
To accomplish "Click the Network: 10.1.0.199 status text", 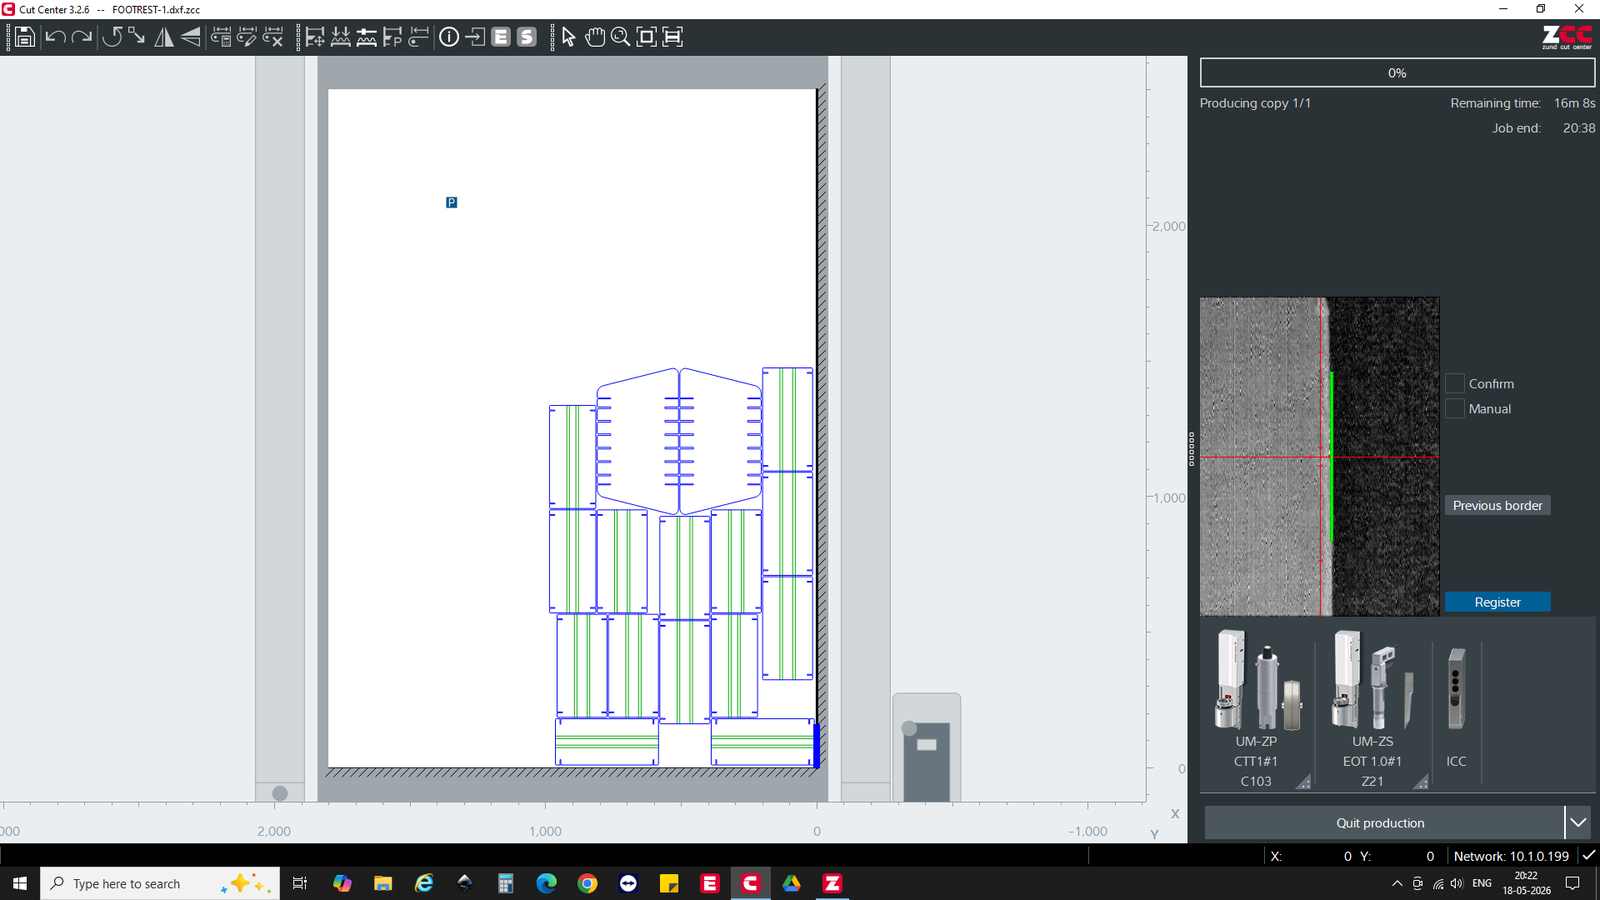I will (1511, 856).
